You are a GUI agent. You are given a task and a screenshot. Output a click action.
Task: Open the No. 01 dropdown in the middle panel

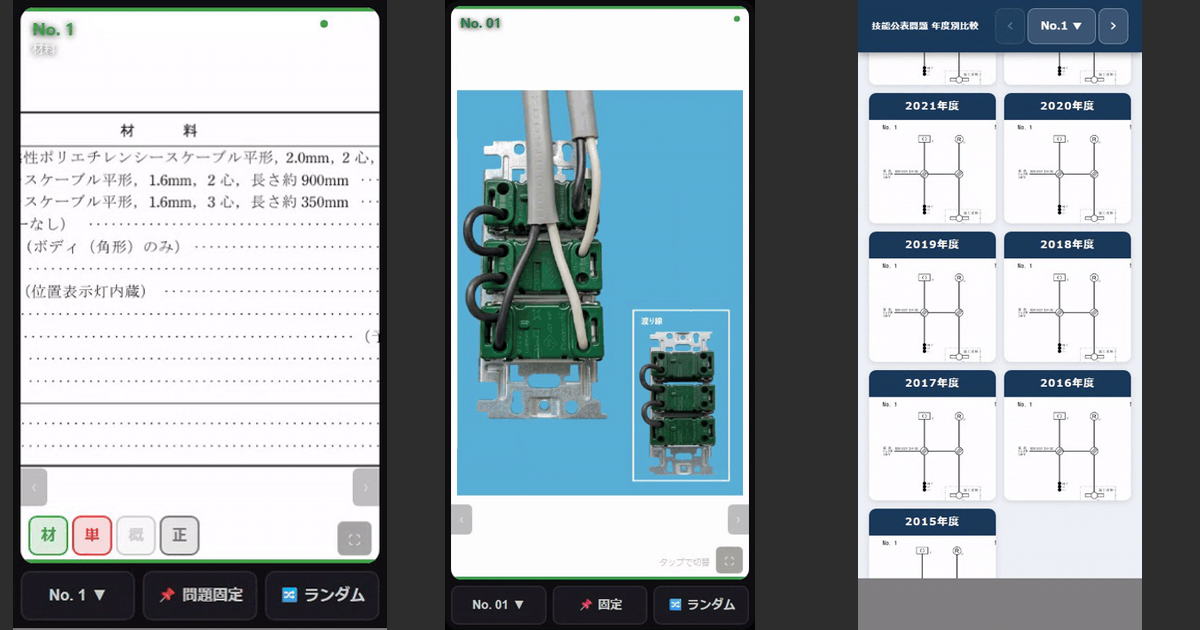pyautogui.click(x=499, y=605)
